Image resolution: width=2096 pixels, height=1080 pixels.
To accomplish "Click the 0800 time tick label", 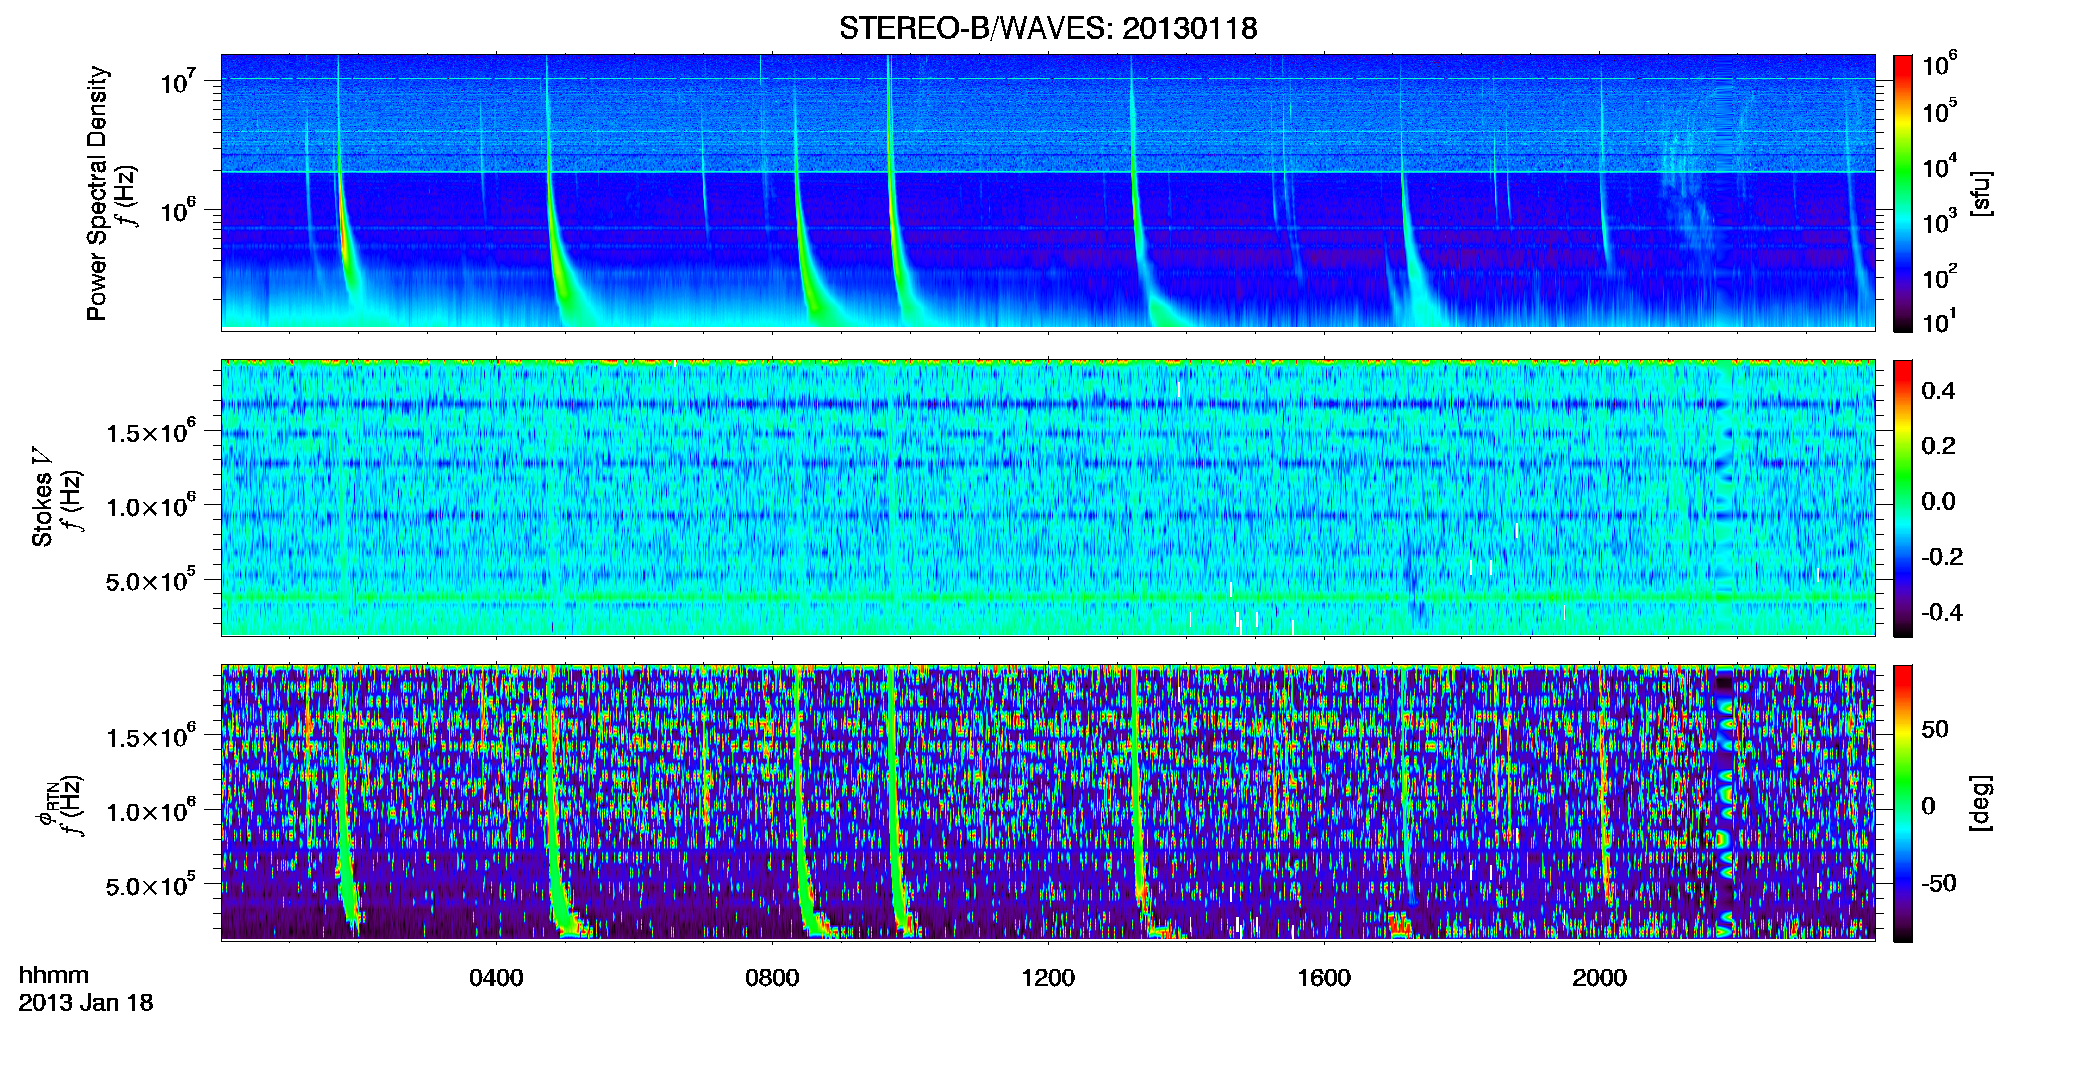I will click(x=772, y=977).
